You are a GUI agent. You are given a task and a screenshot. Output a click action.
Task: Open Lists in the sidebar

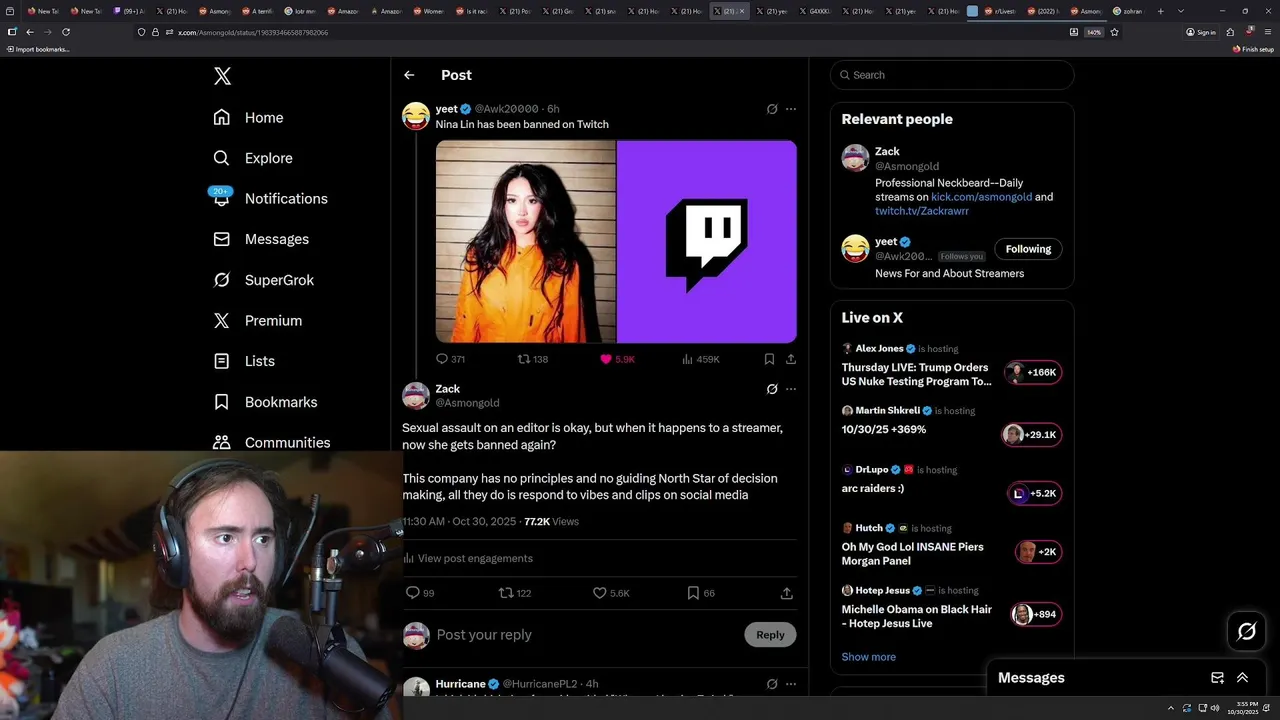pos(244,361)
